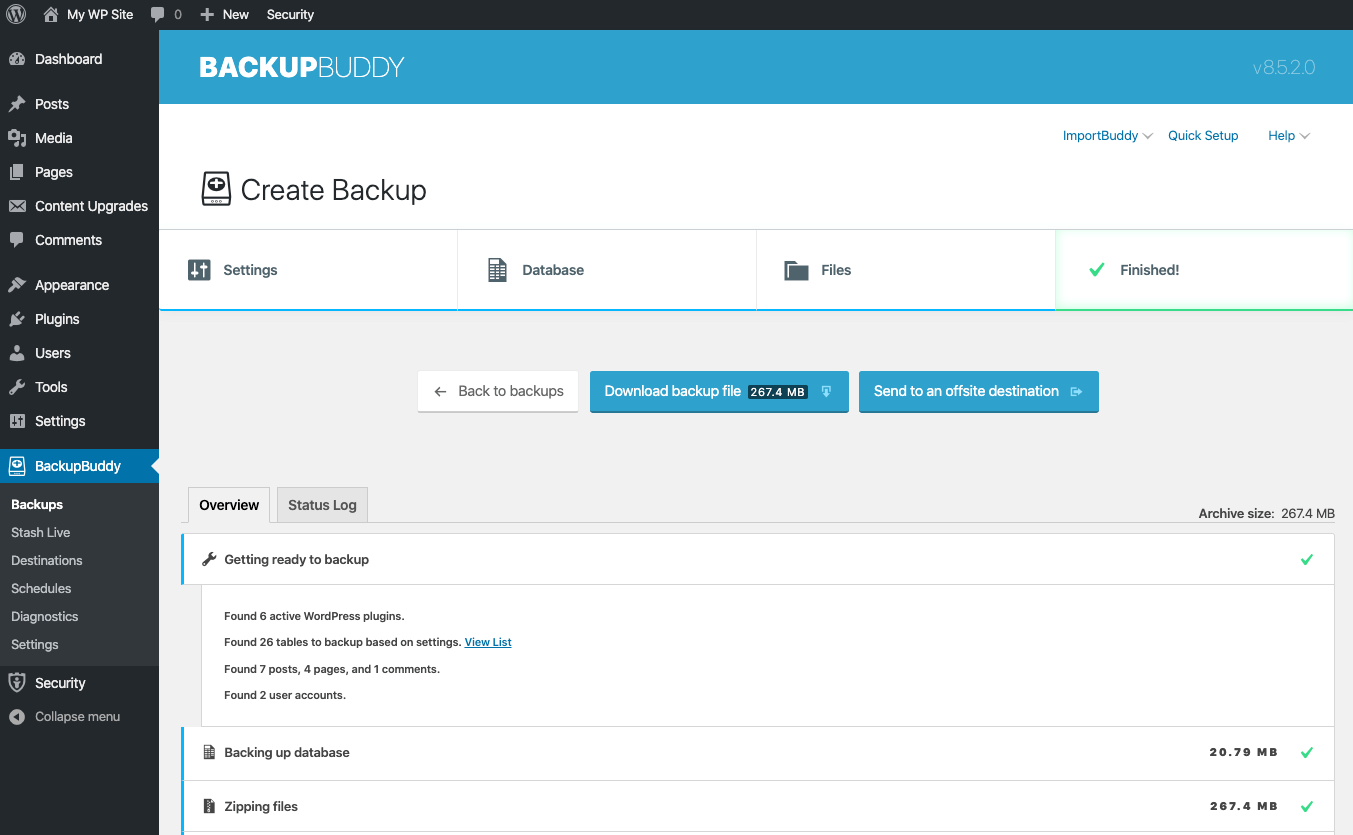
Task: Click the Content Upgrades envelope icon
Action: click(17, 206)
